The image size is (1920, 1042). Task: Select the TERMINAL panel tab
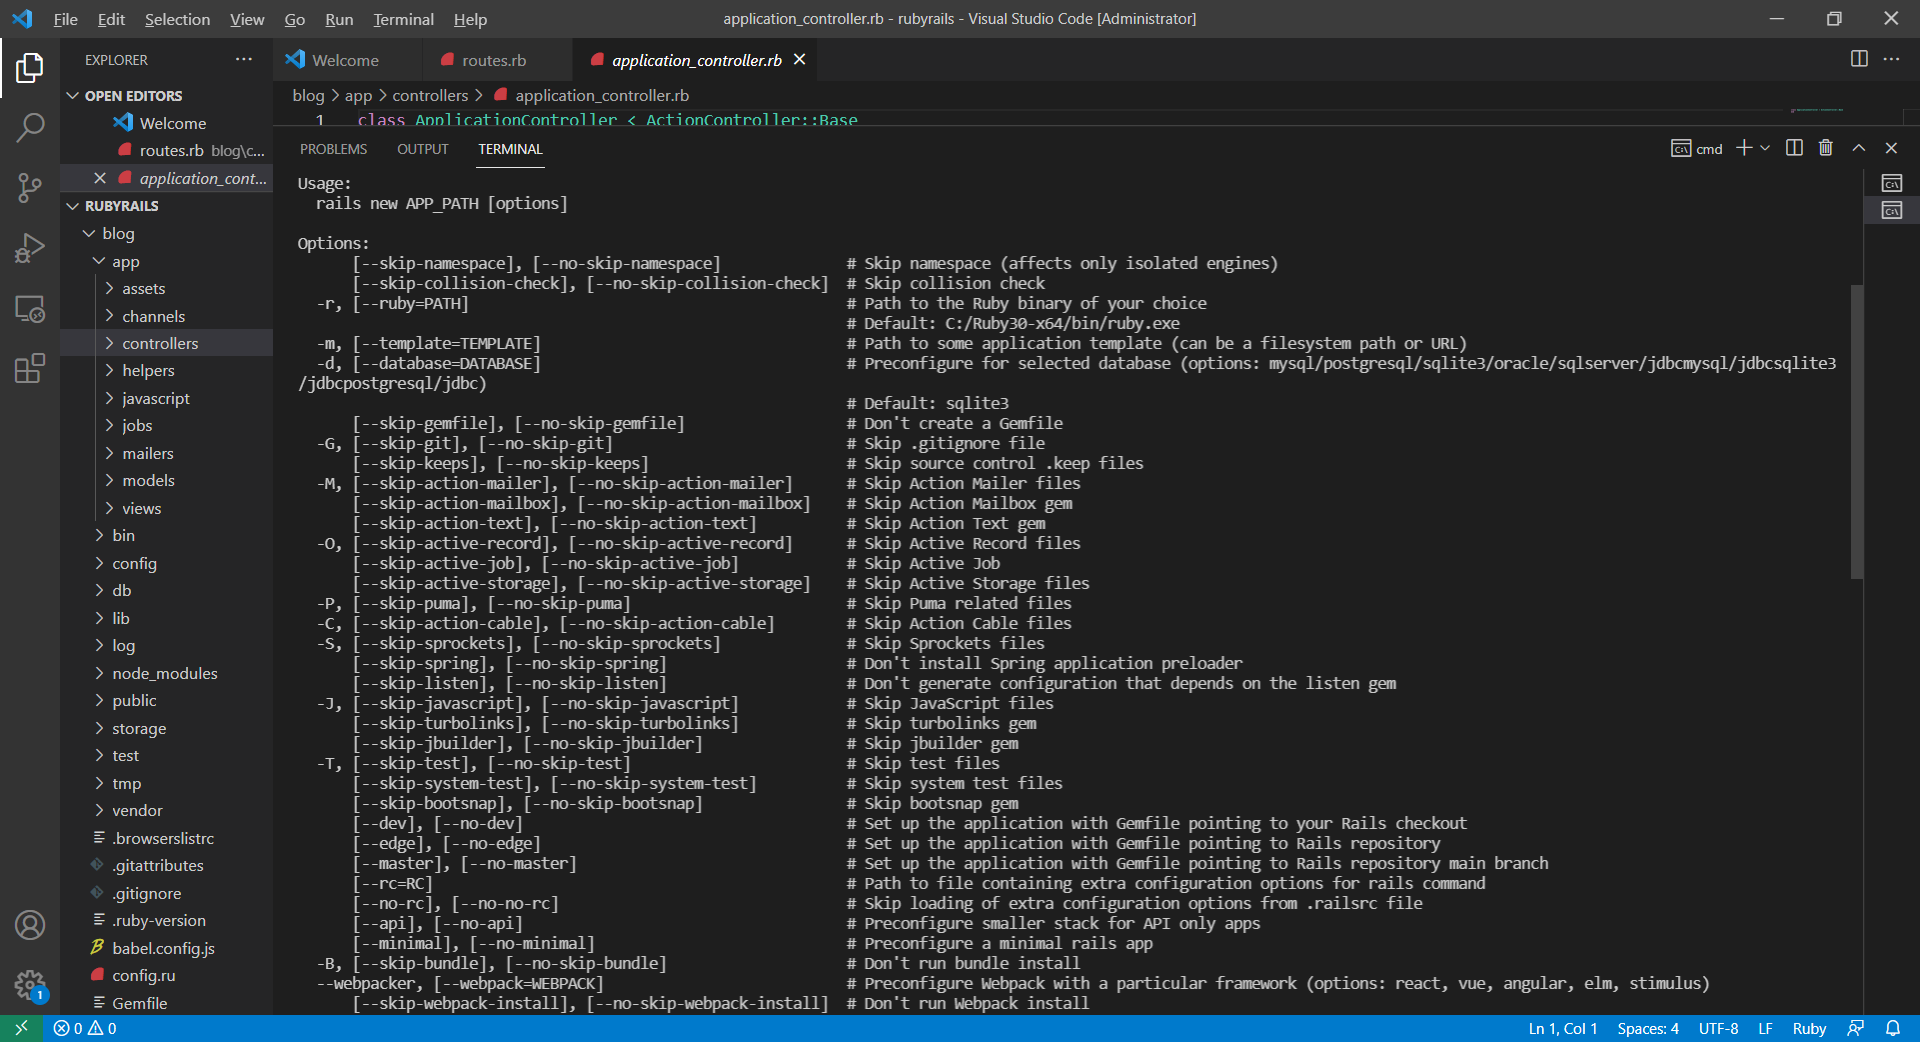click(x=510, y=149)
